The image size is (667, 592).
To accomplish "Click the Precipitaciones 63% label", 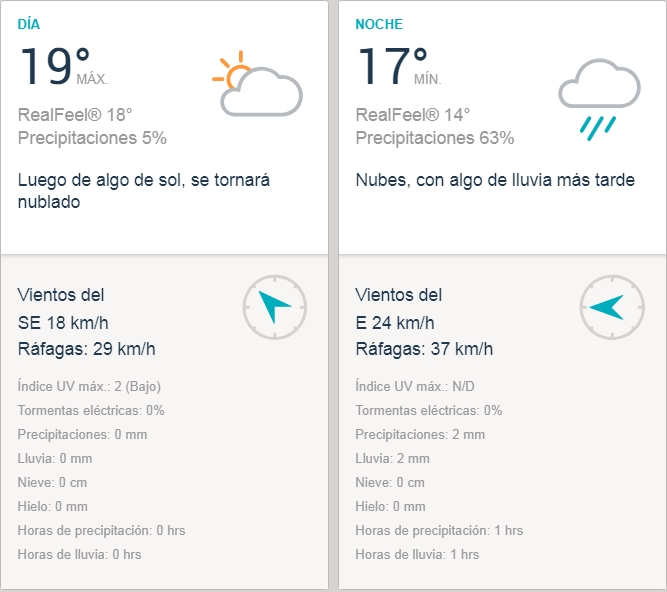I will 435,138.
